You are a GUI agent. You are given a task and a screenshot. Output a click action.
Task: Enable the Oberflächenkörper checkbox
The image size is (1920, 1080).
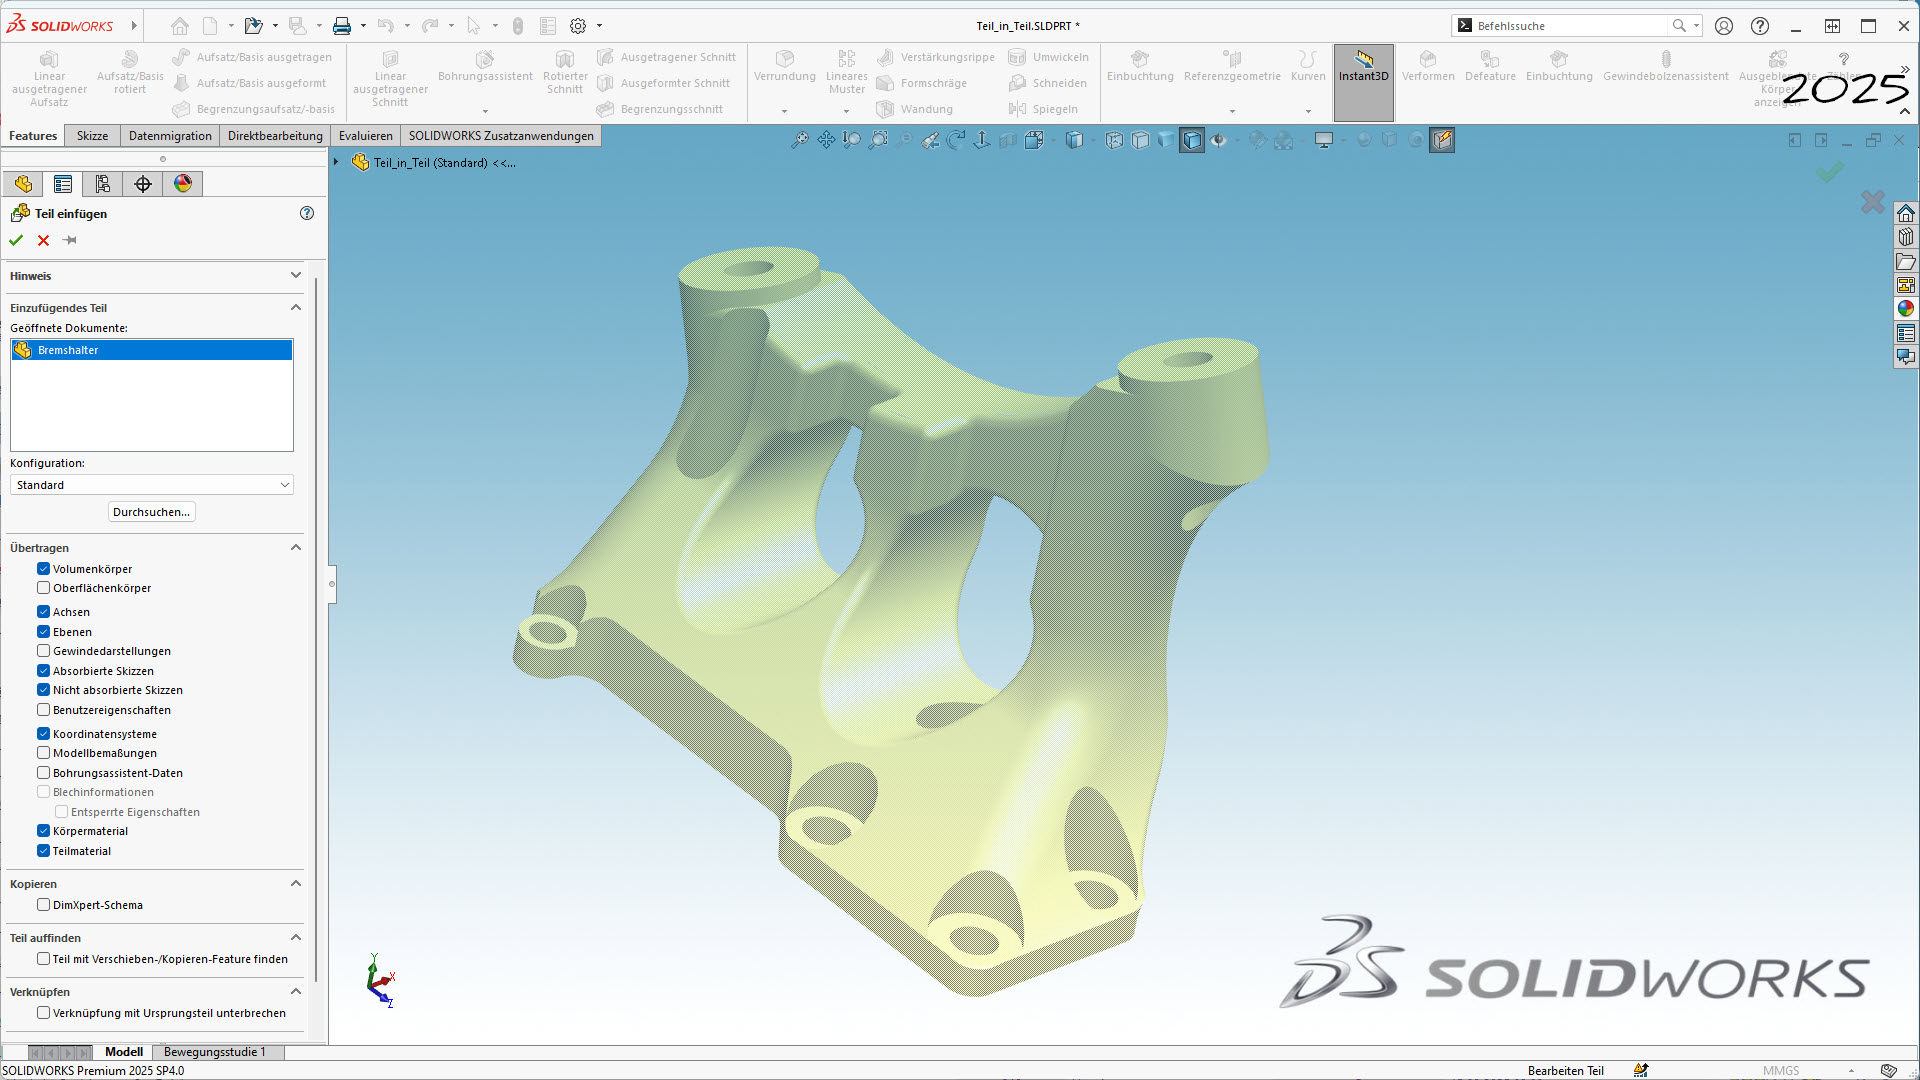tap(44, 588)
